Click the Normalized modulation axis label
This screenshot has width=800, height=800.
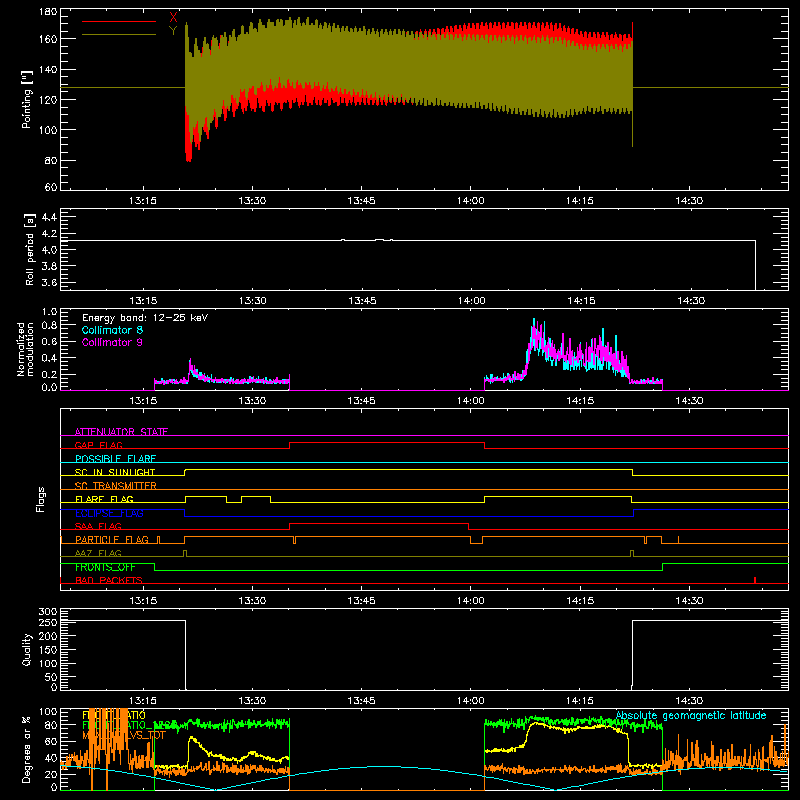pyautogui.click(x=26, y=349)
